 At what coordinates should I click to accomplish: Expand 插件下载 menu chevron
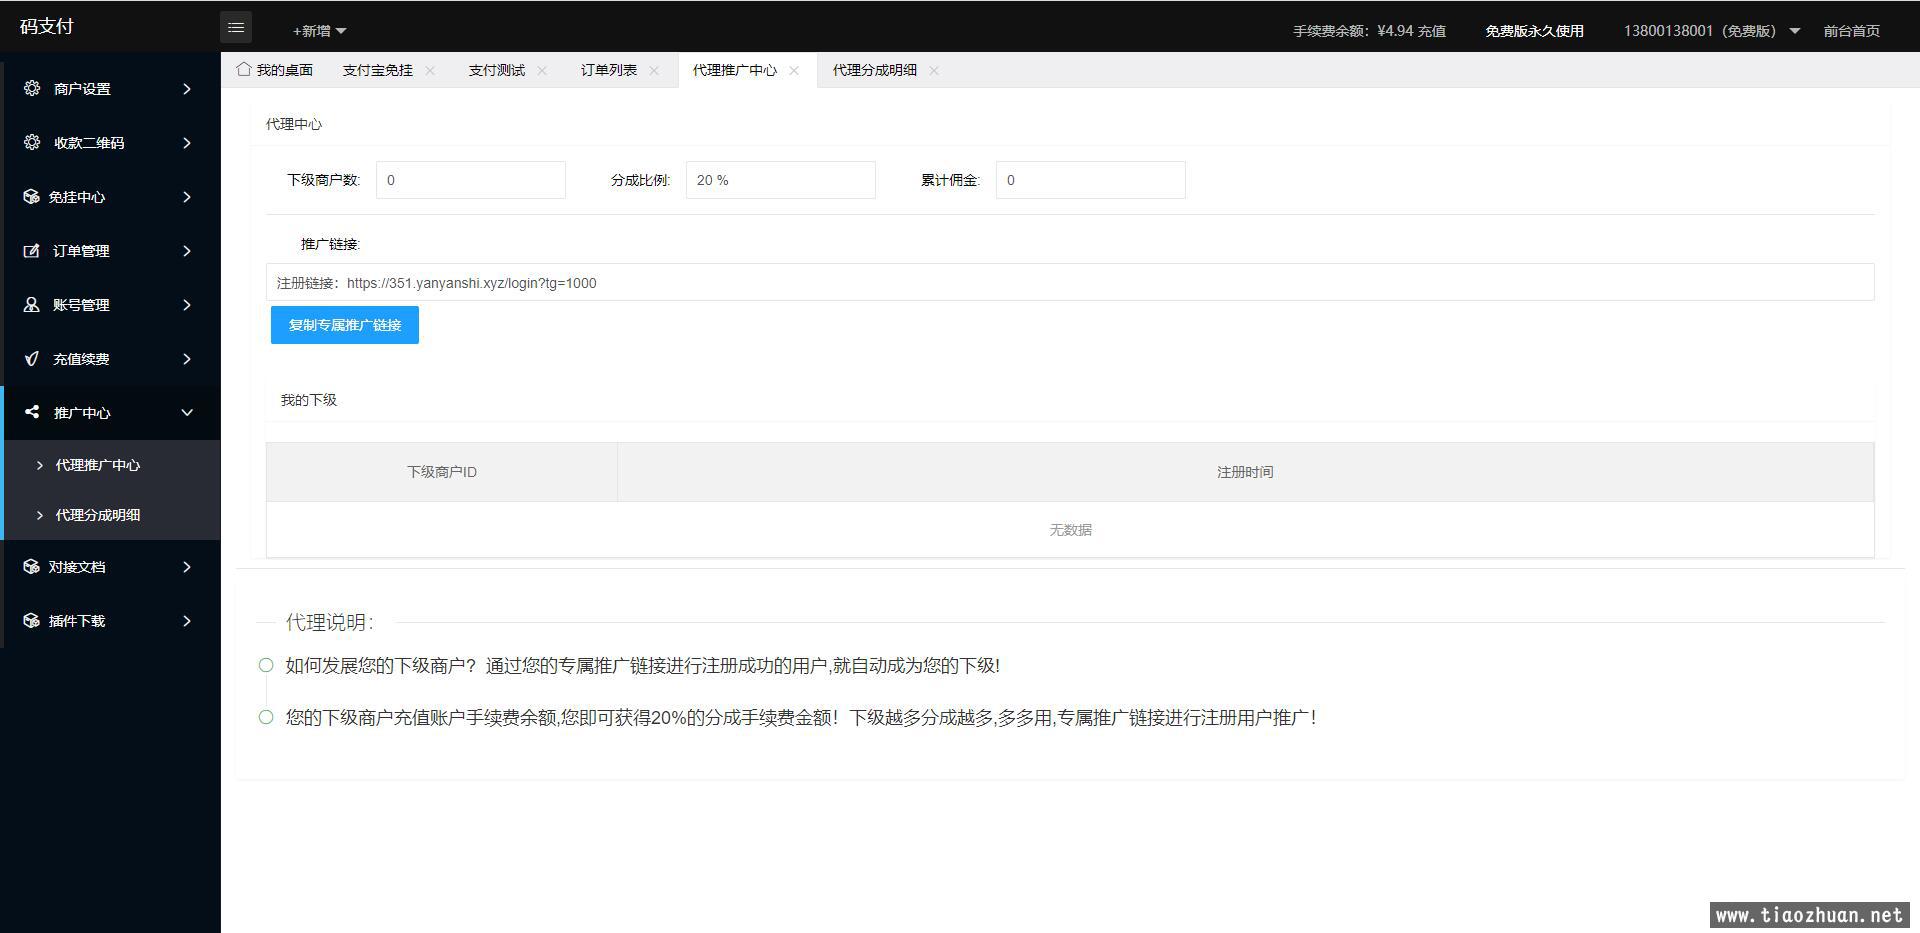pos(187,621)
